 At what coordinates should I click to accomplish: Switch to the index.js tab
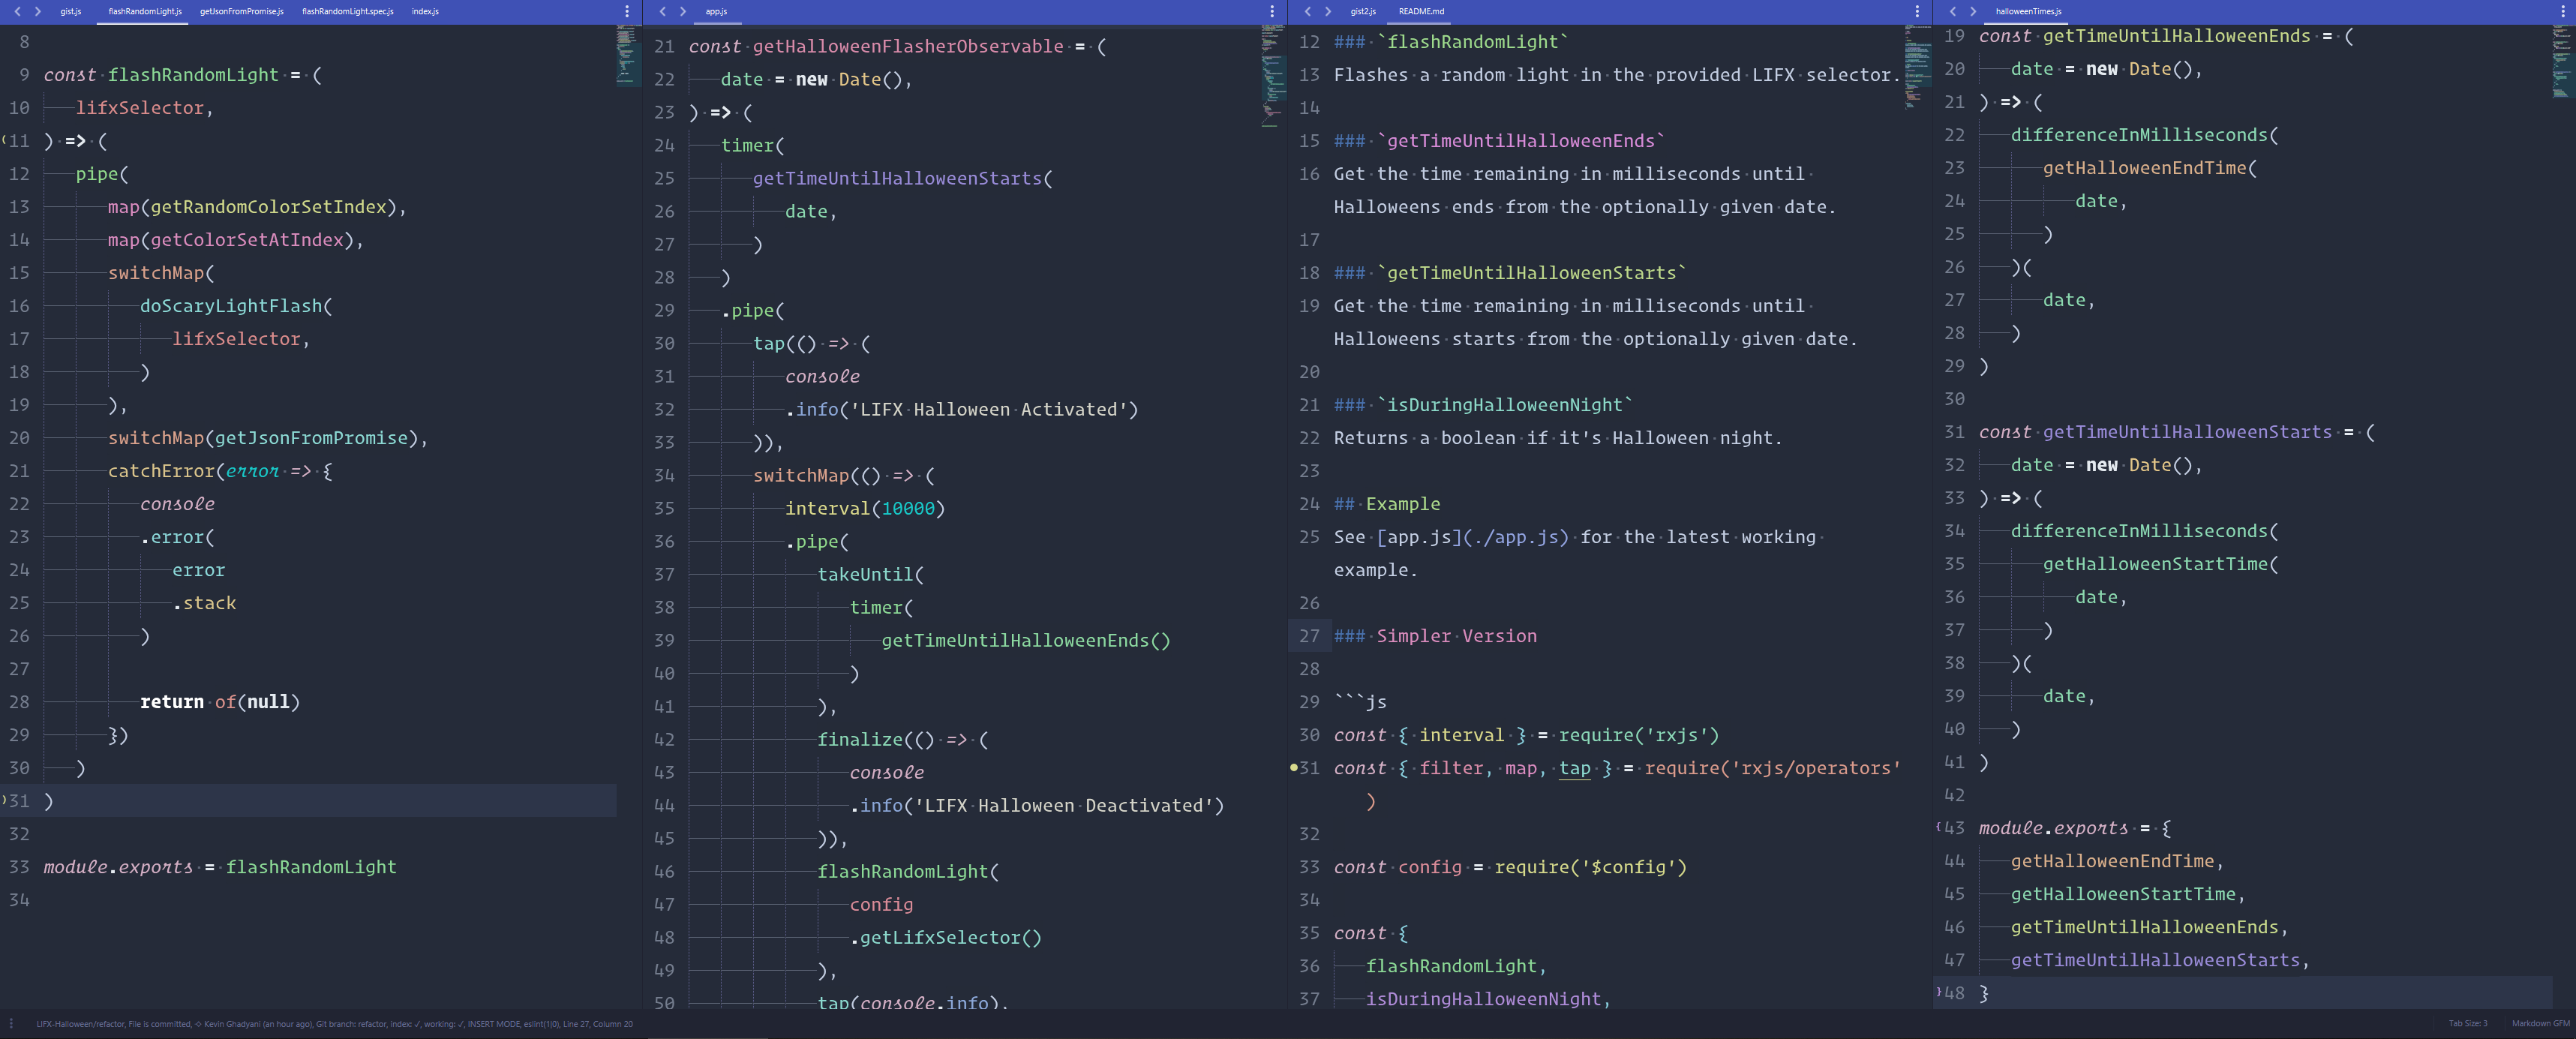[425, 11]
